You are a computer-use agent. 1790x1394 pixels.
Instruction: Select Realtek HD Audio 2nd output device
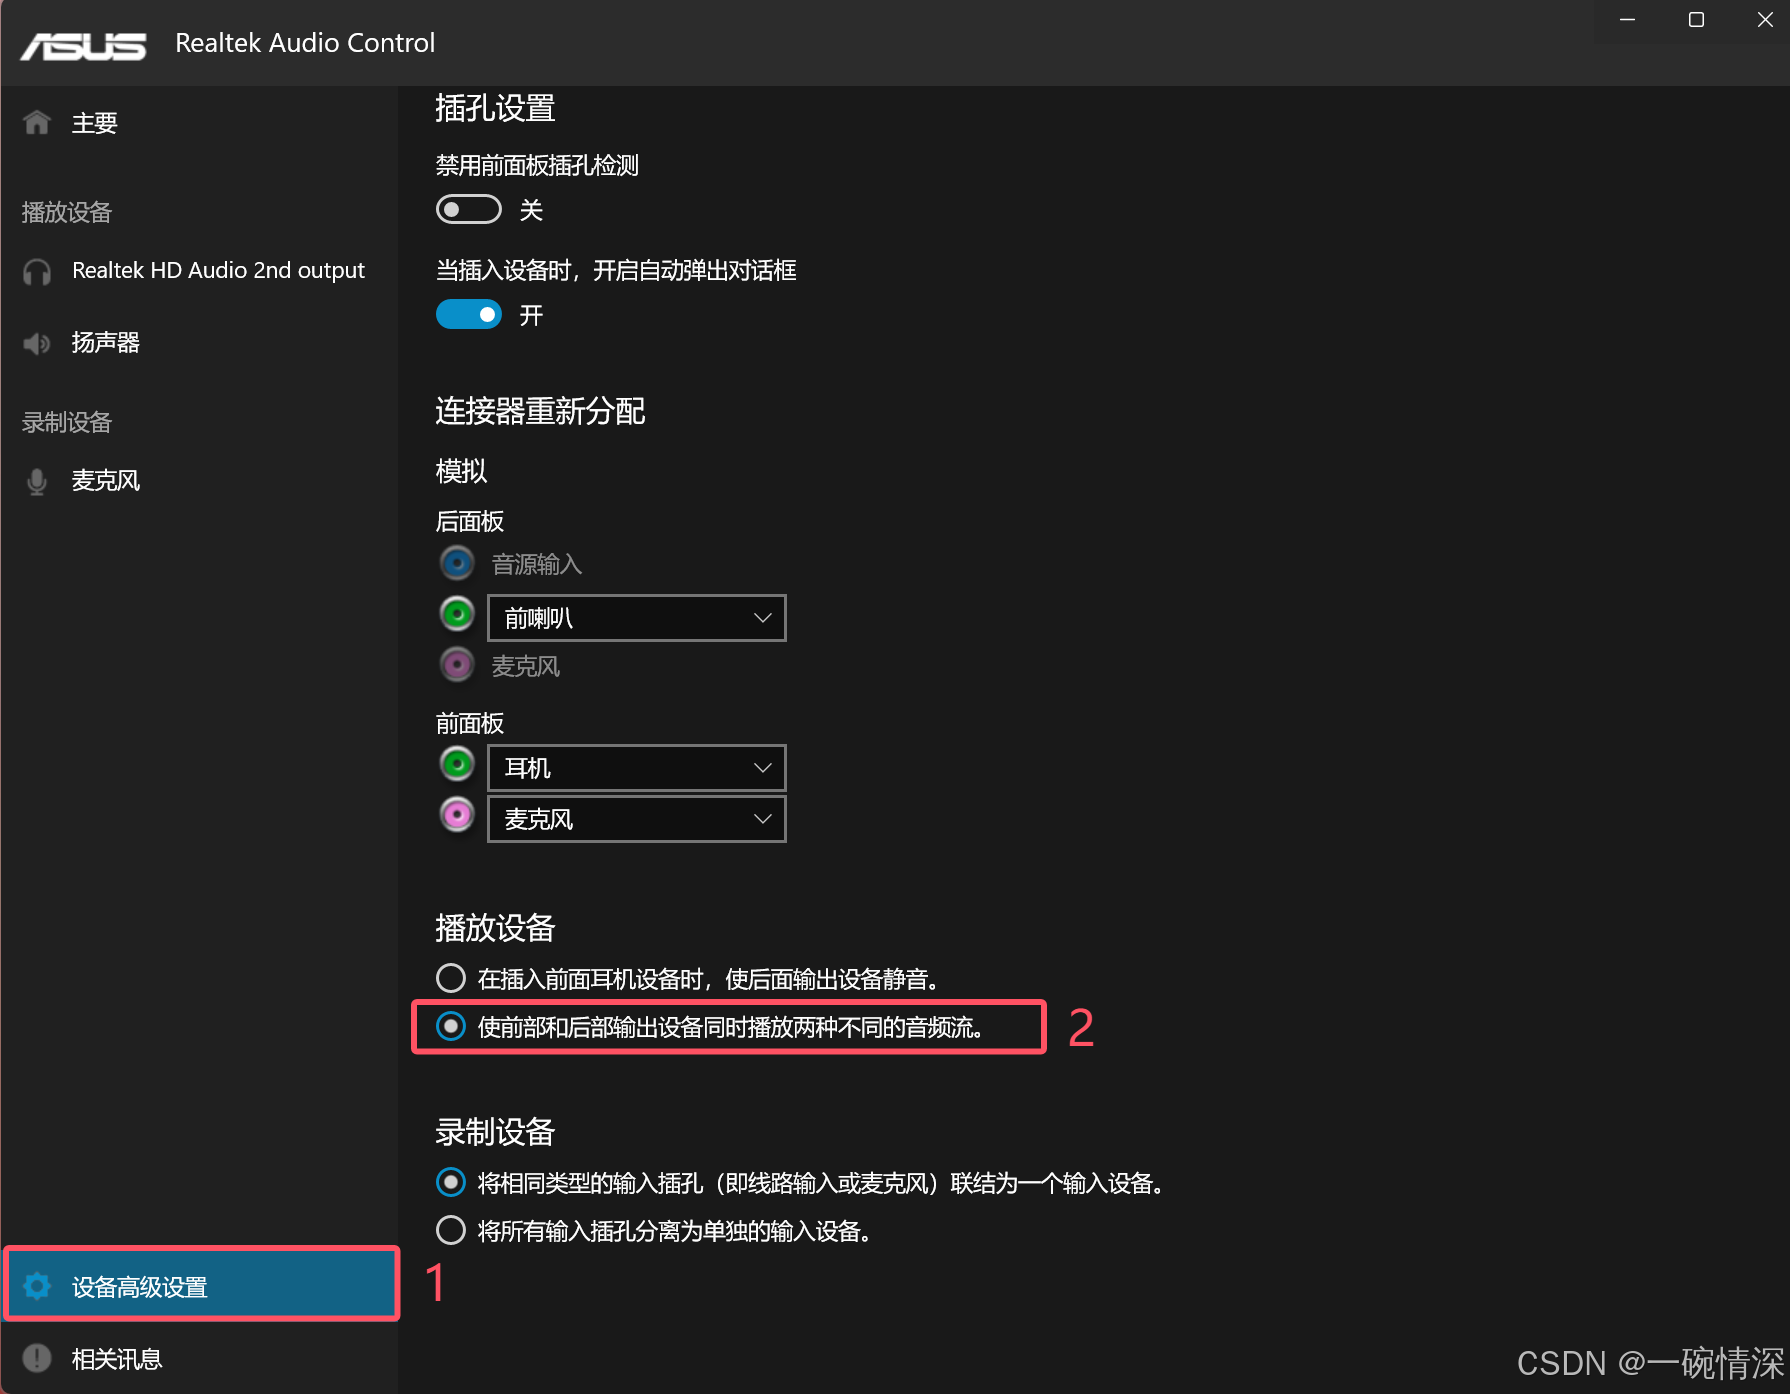tap(218, 271)
